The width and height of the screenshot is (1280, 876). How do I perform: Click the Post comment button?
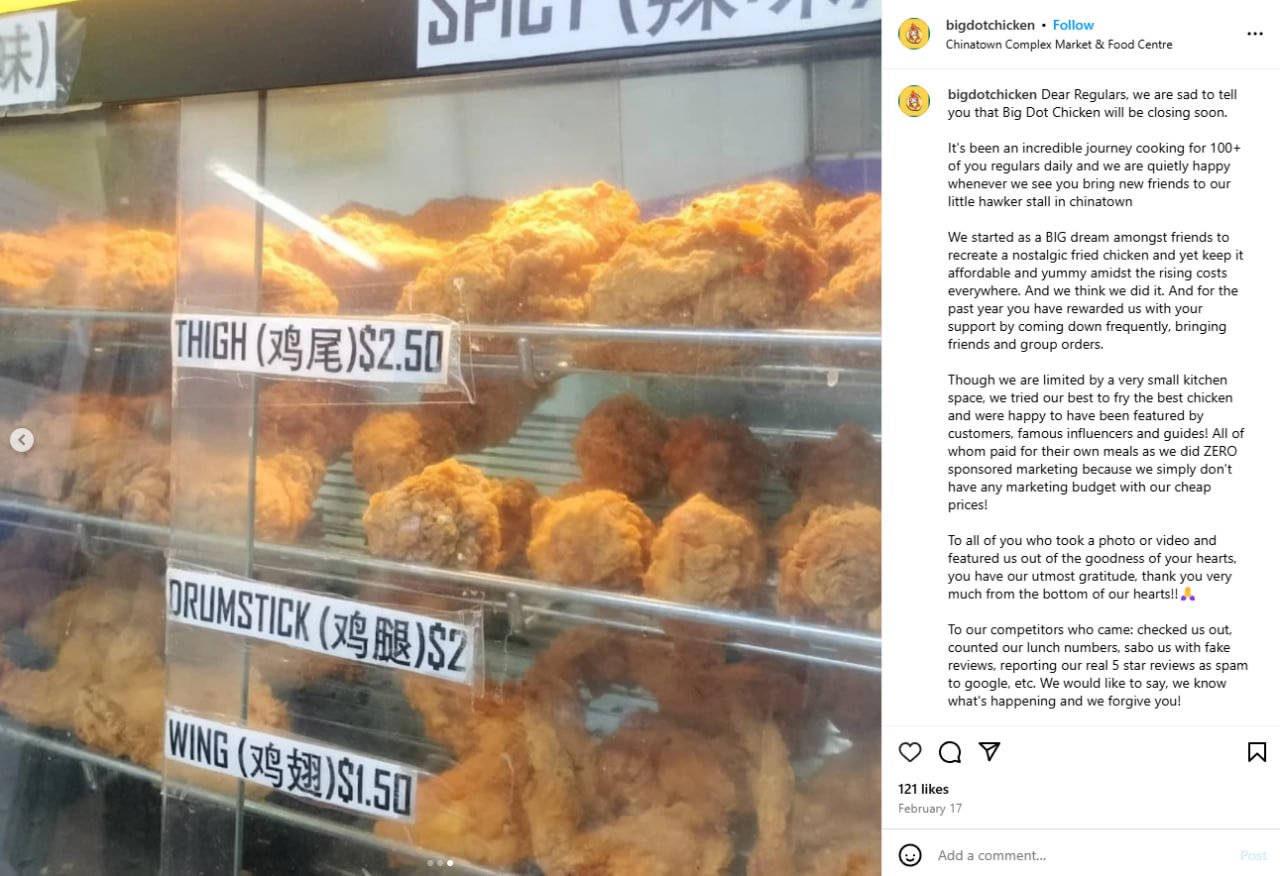(x=1253, y=855)
